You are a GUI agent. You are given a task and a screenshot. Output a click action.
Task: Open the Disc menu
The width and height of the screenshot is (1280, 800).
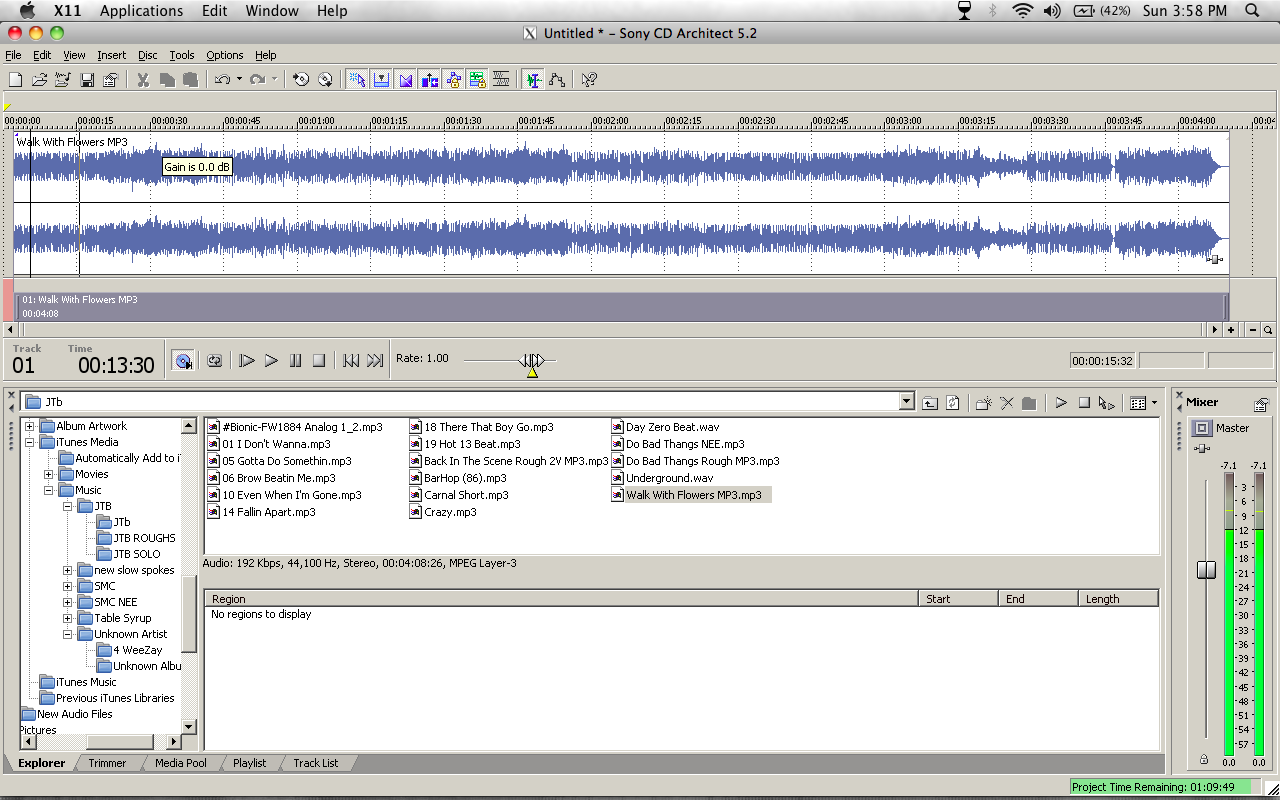pyautogui.click(x=147, y=55)
